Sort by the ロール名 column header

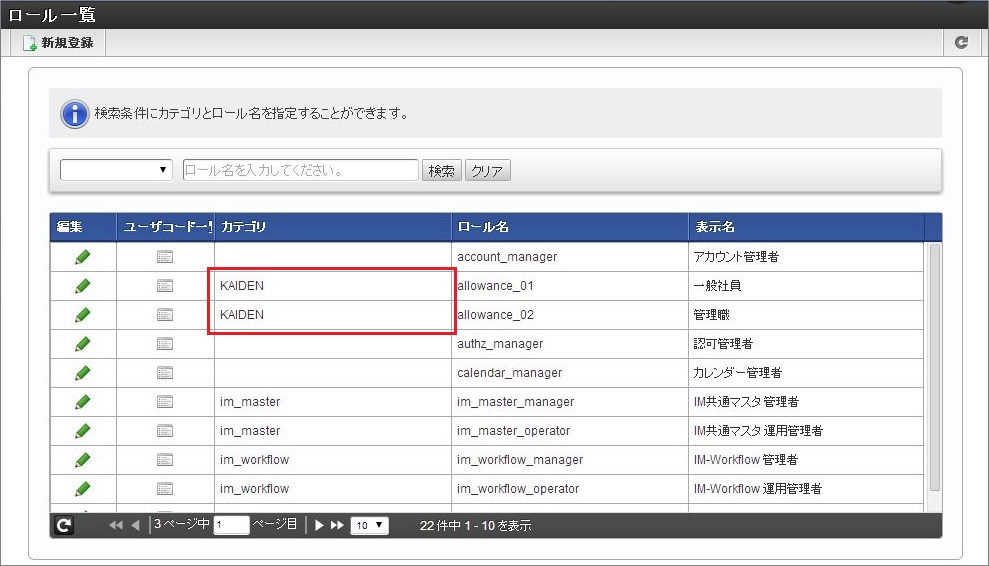(568, 227)
